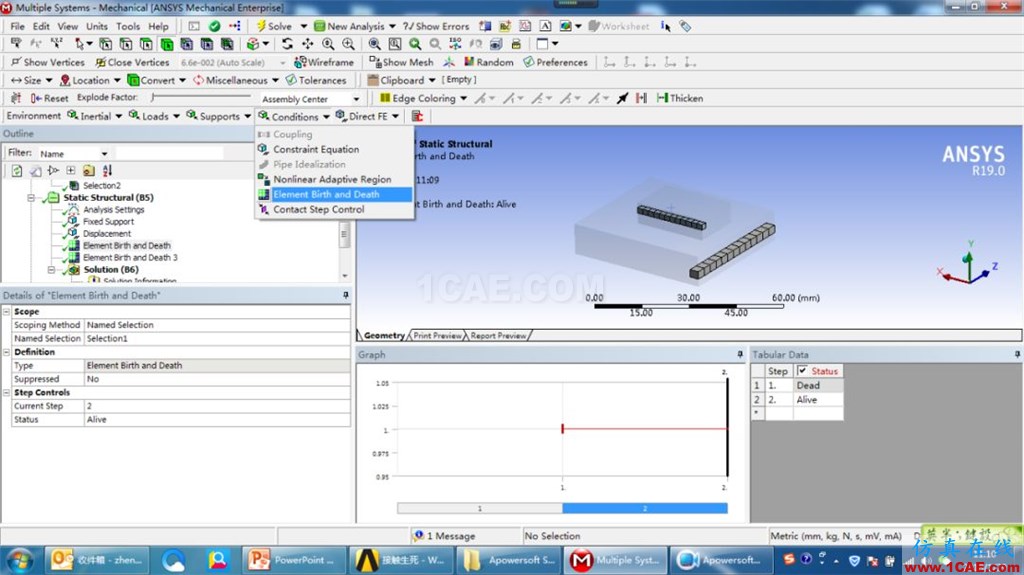This screenshot has width=1024, height=575.
Task: Open the Inertial menu
Action: (95, 116)
